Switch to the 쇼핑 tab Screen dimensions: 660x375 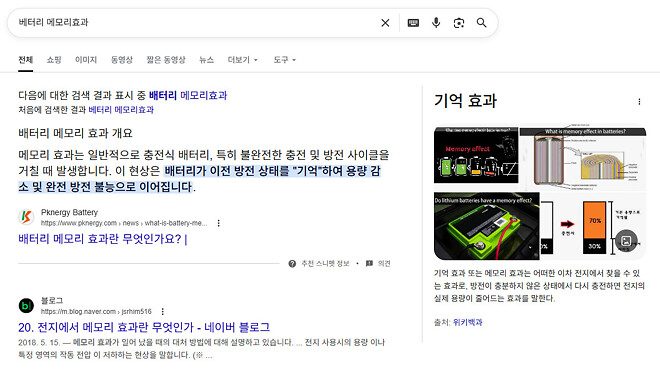[x=54, y=60]
